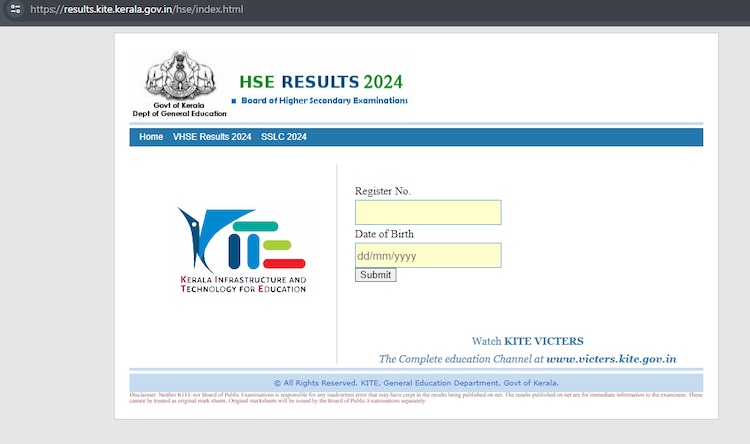750x444 pixels.
Task: Click the red disclaimer text at bottom
Action: point(416,397)
